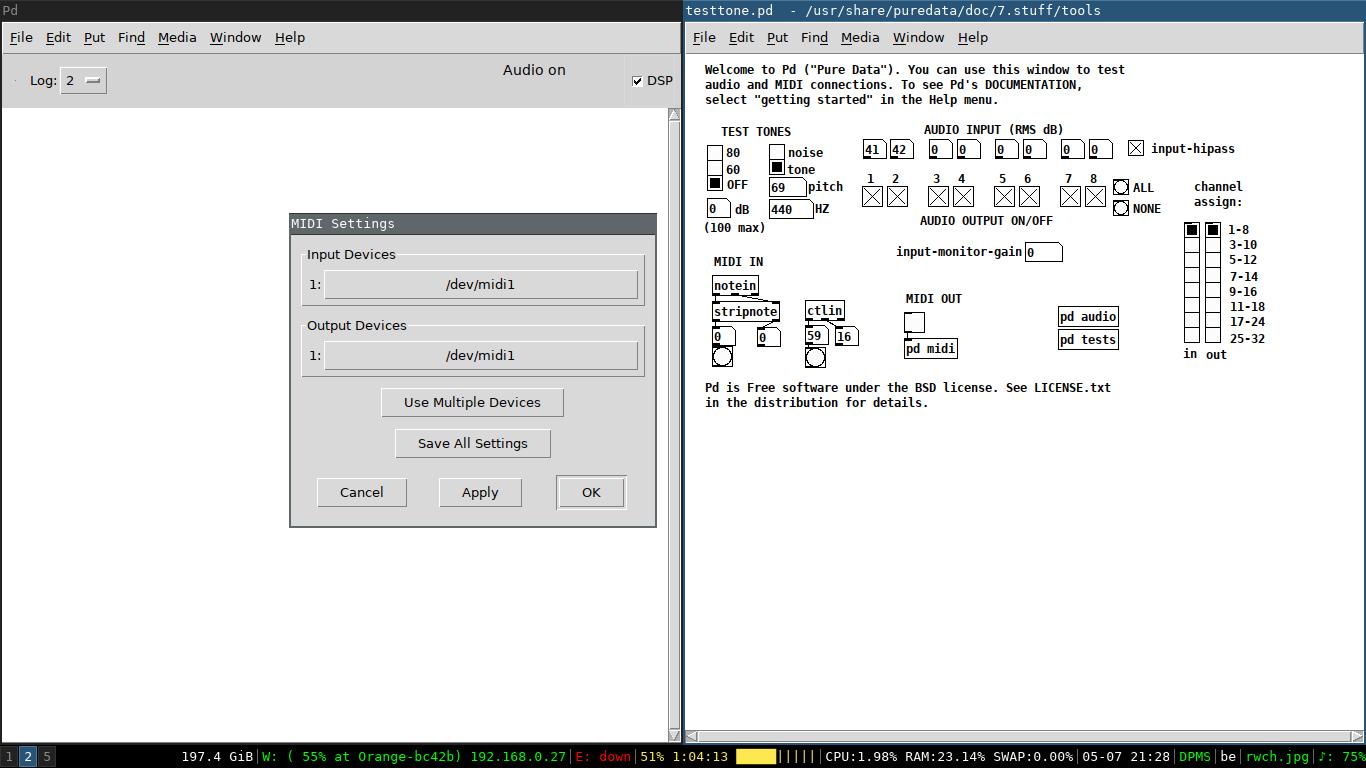Open Media menu in the Pd window
This screenshot has width=1366, height=768.
pyautogui.click(x=177, y=37)
